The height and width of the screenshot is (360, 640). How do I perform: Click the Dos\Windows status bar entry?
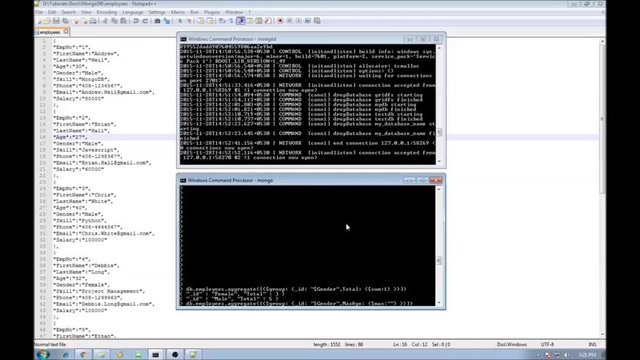(511, 344)
